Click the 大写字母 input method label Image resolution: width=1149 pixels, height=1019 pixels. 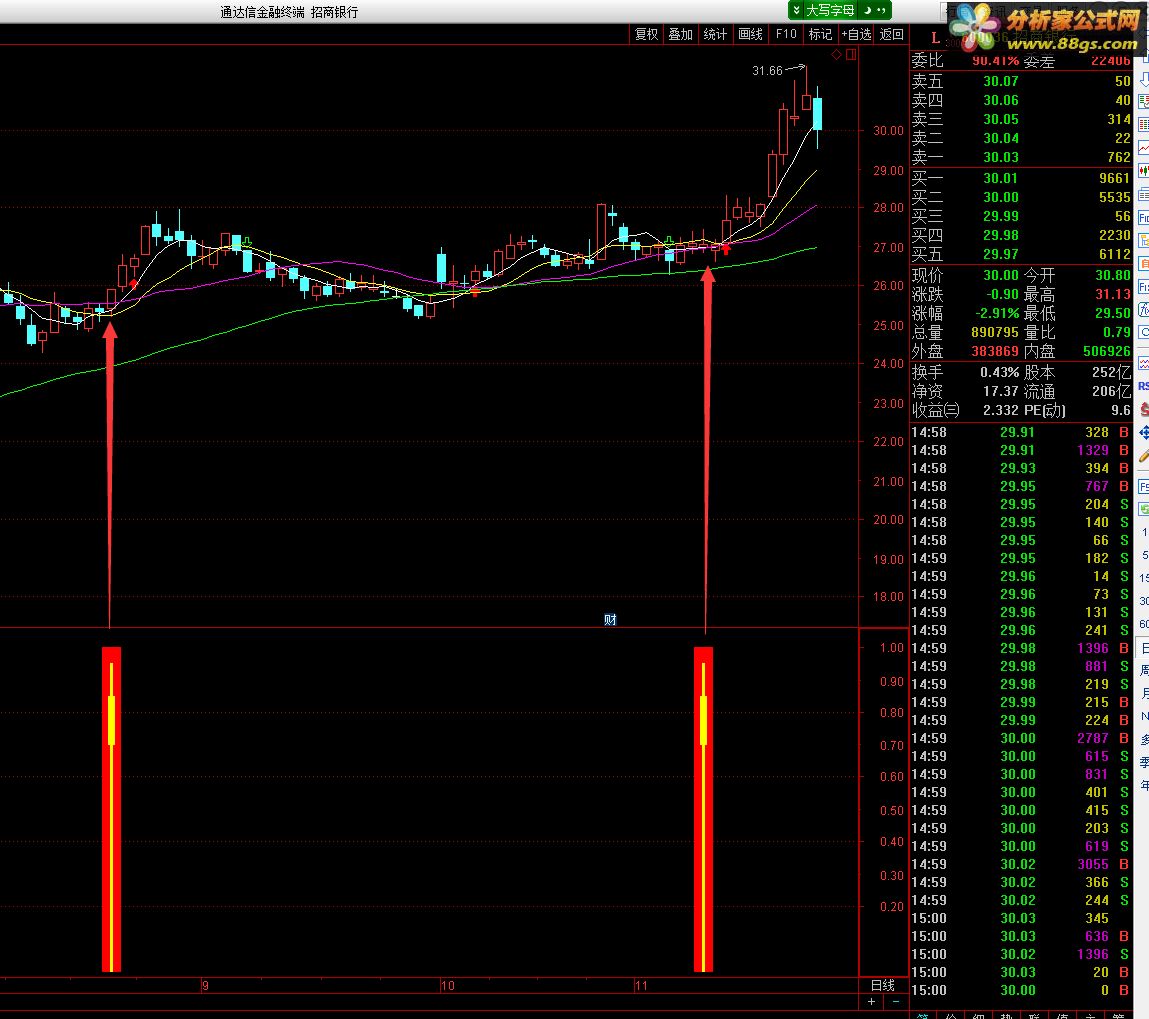830,10
